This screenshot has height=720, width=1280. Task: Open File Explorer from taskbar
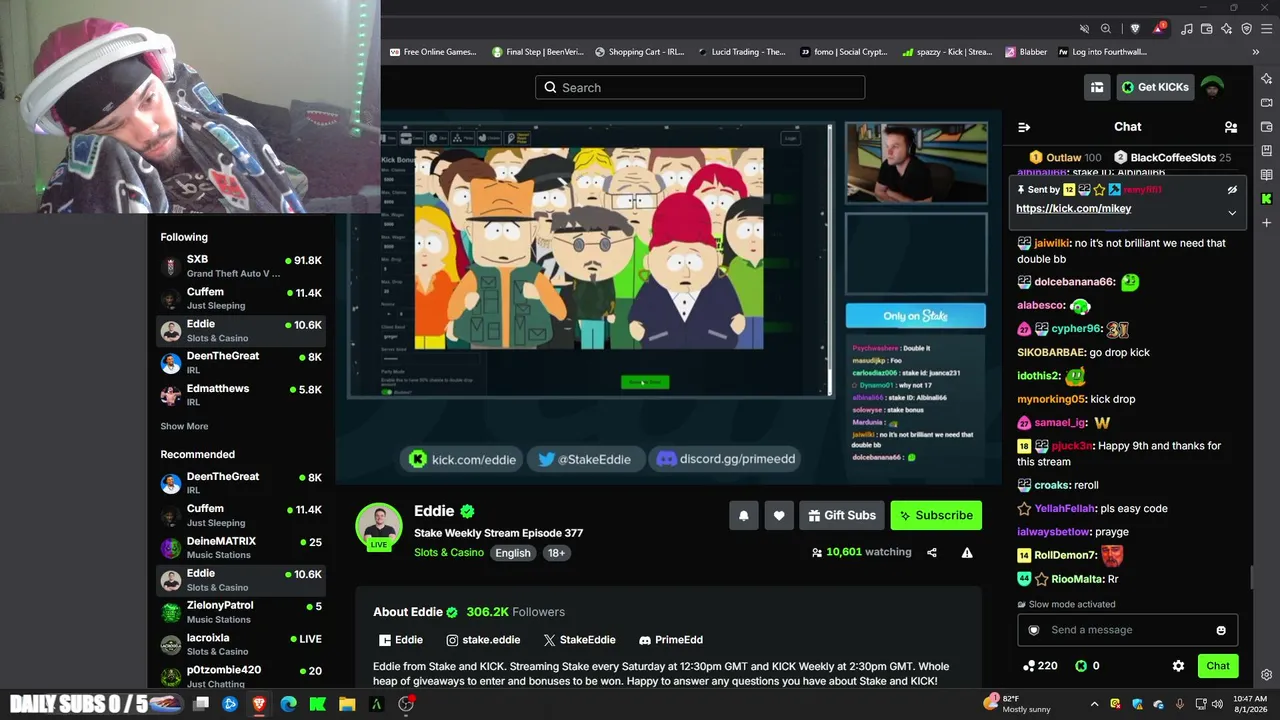(347, 704)
